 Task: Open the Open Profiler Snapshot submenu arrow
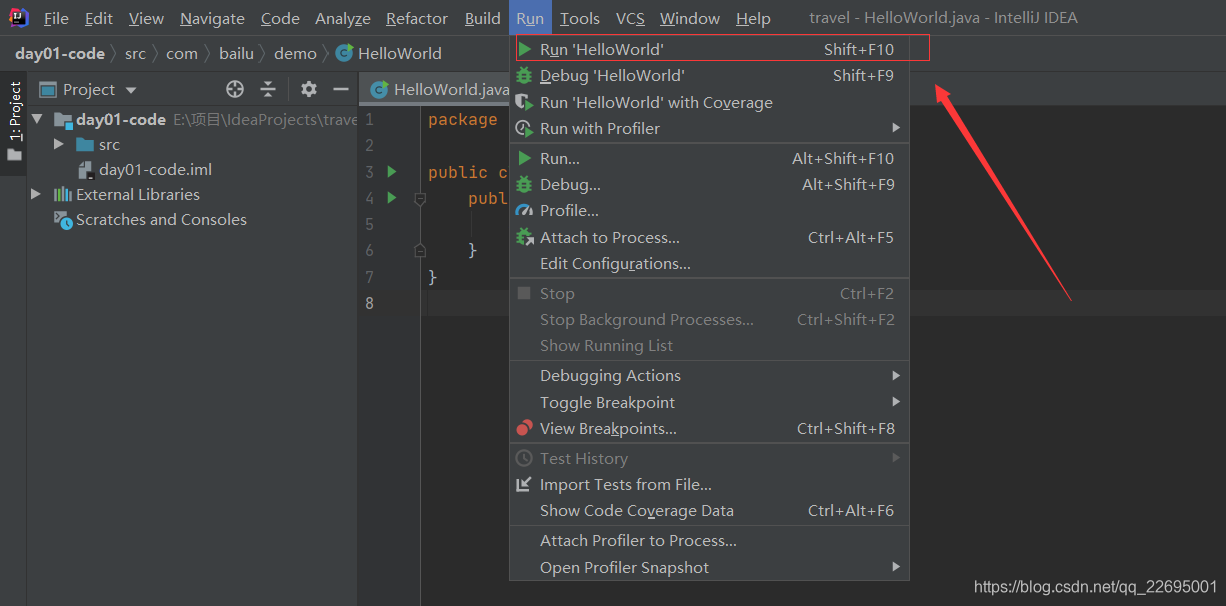click(896, 567)
